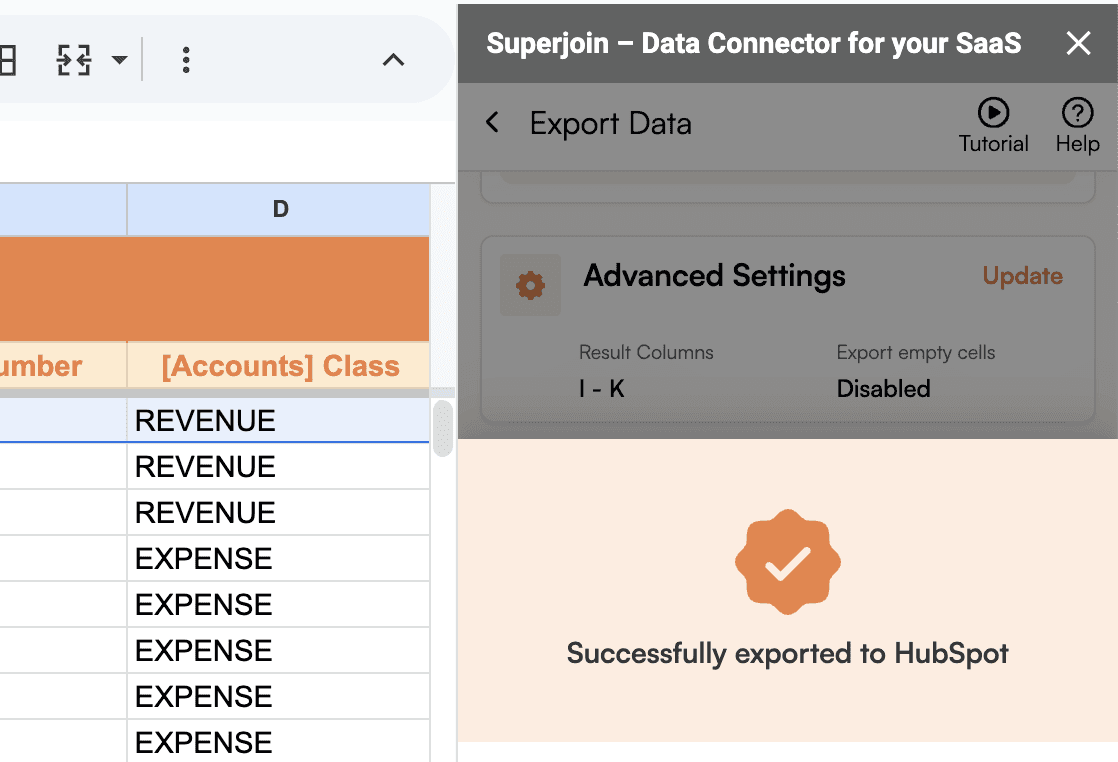
Task: Collapse the toolbar with the up chevron
Action: (394, 60)
